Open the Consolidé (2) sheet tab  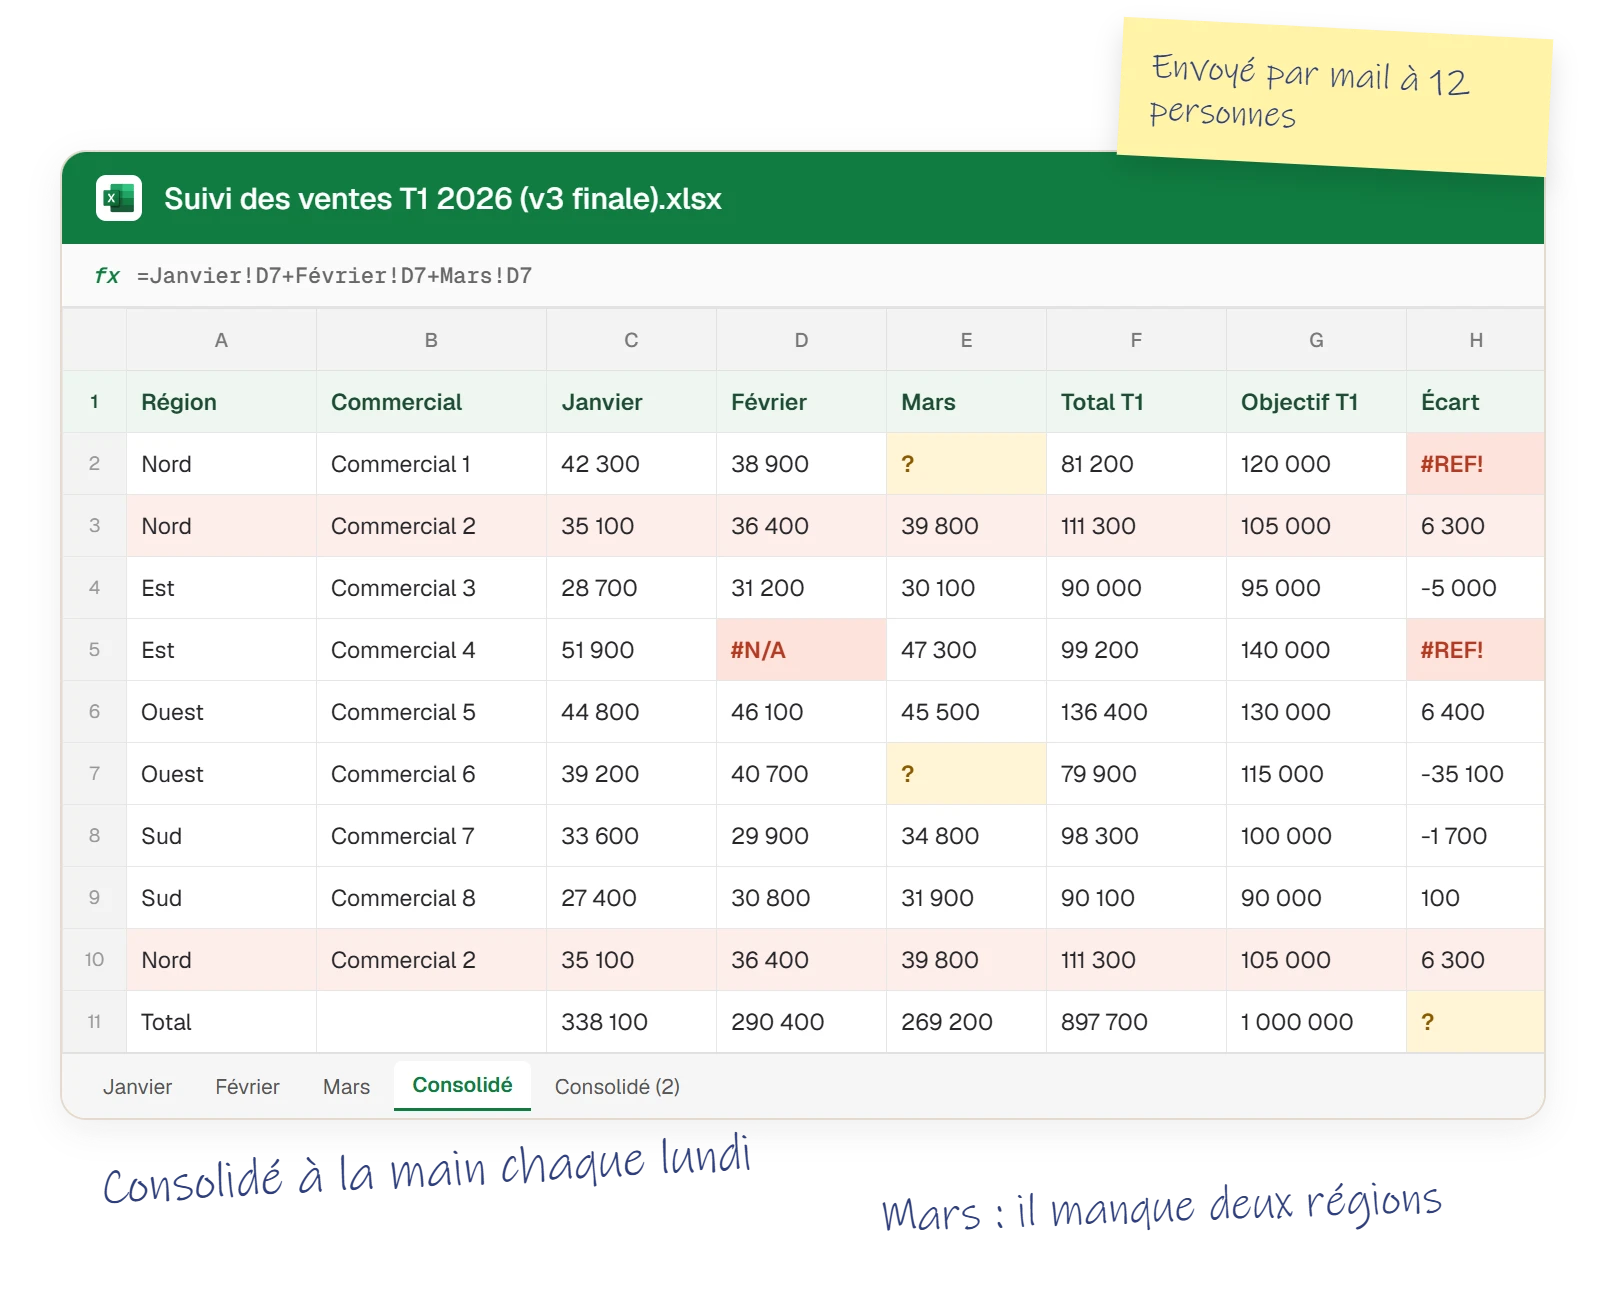tap(617, 1087)
